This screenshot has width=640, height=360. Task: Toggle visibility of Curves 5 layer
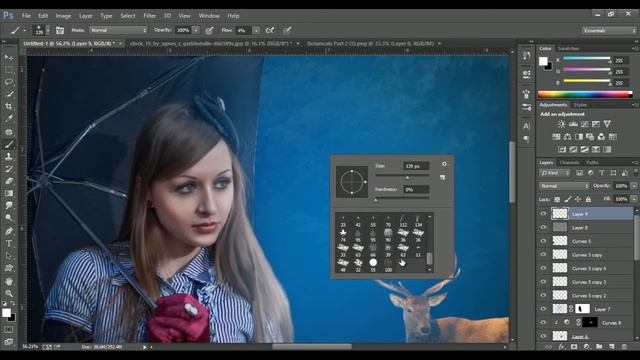(x=543, y=241)
